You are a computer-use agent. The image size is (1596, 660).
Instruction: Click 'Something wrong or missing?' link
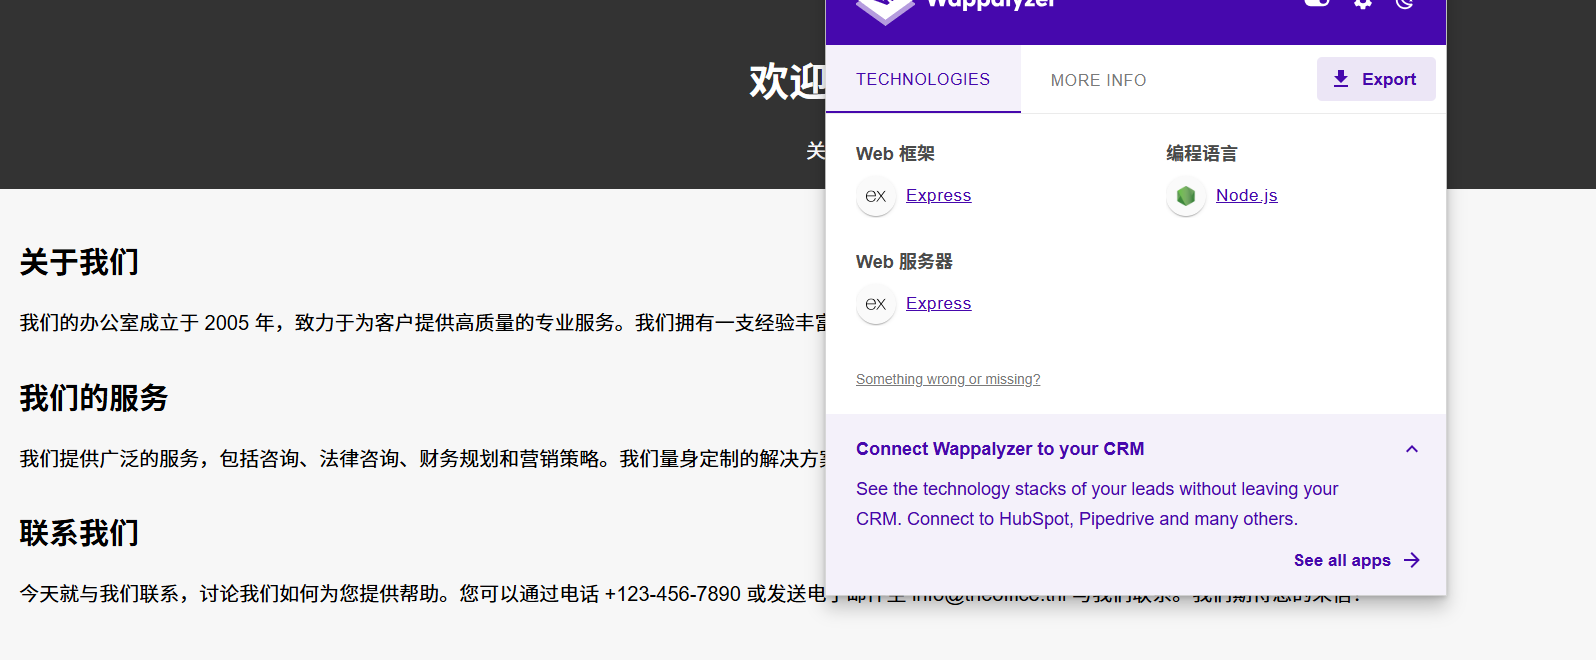pyautogui.click(x=948, y=379)
